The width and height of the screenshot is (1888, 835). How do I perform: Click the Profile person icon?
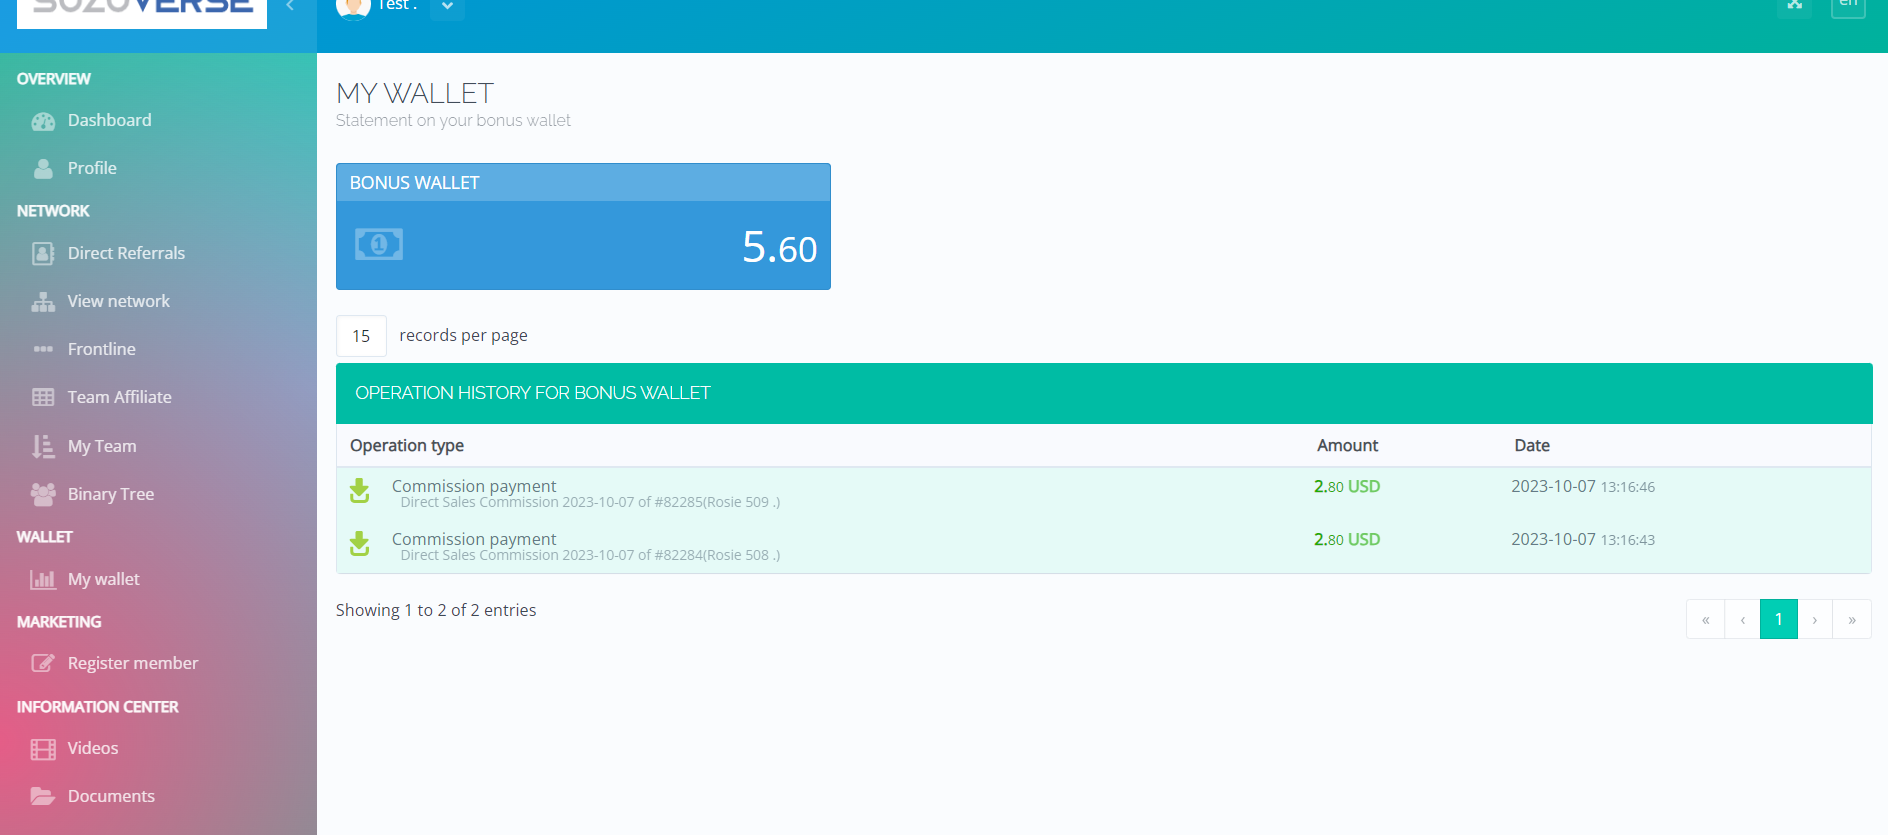(43, 169)
